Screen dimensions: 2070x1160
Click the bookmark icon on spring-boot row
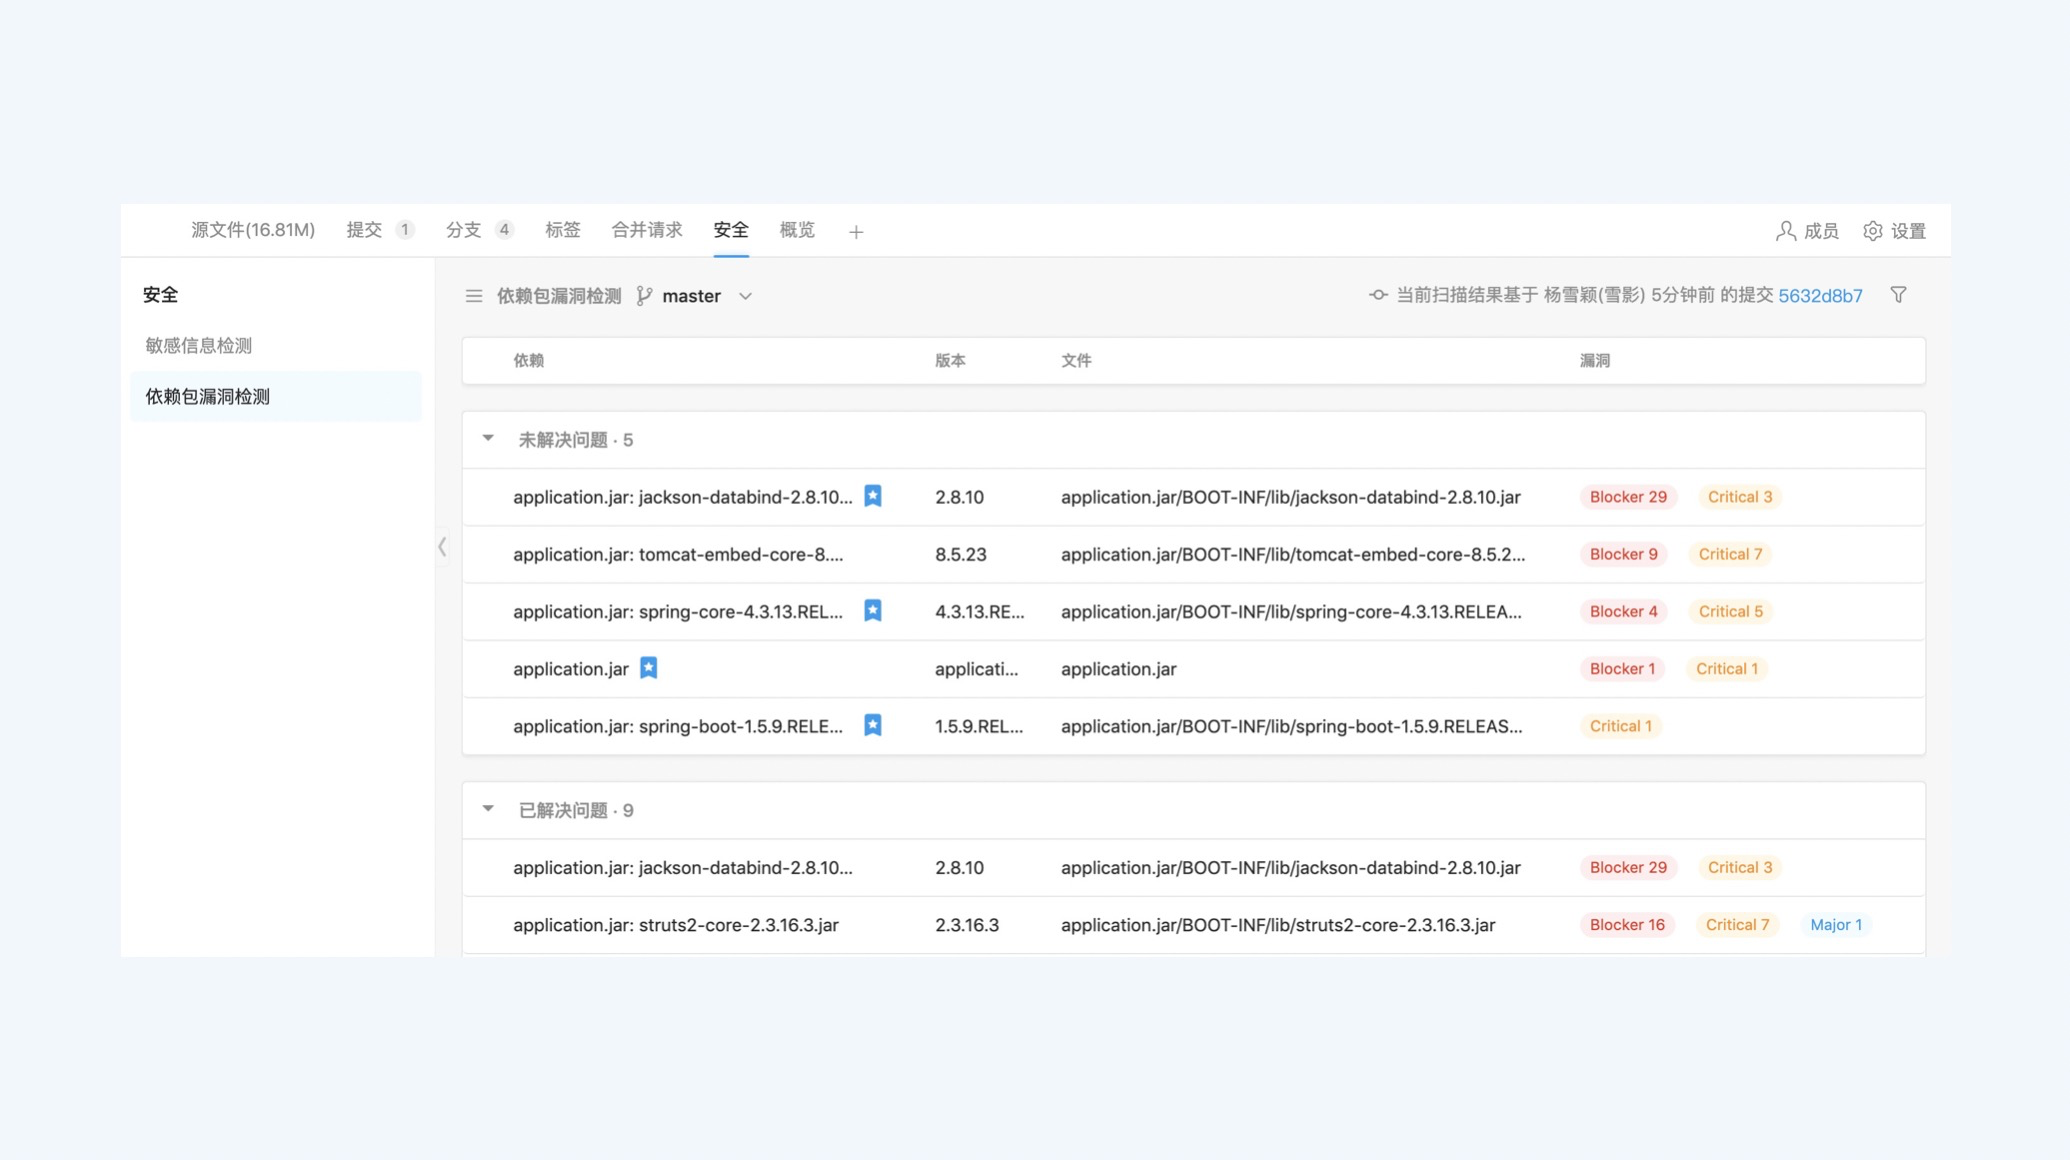click(x=873, y=725)
